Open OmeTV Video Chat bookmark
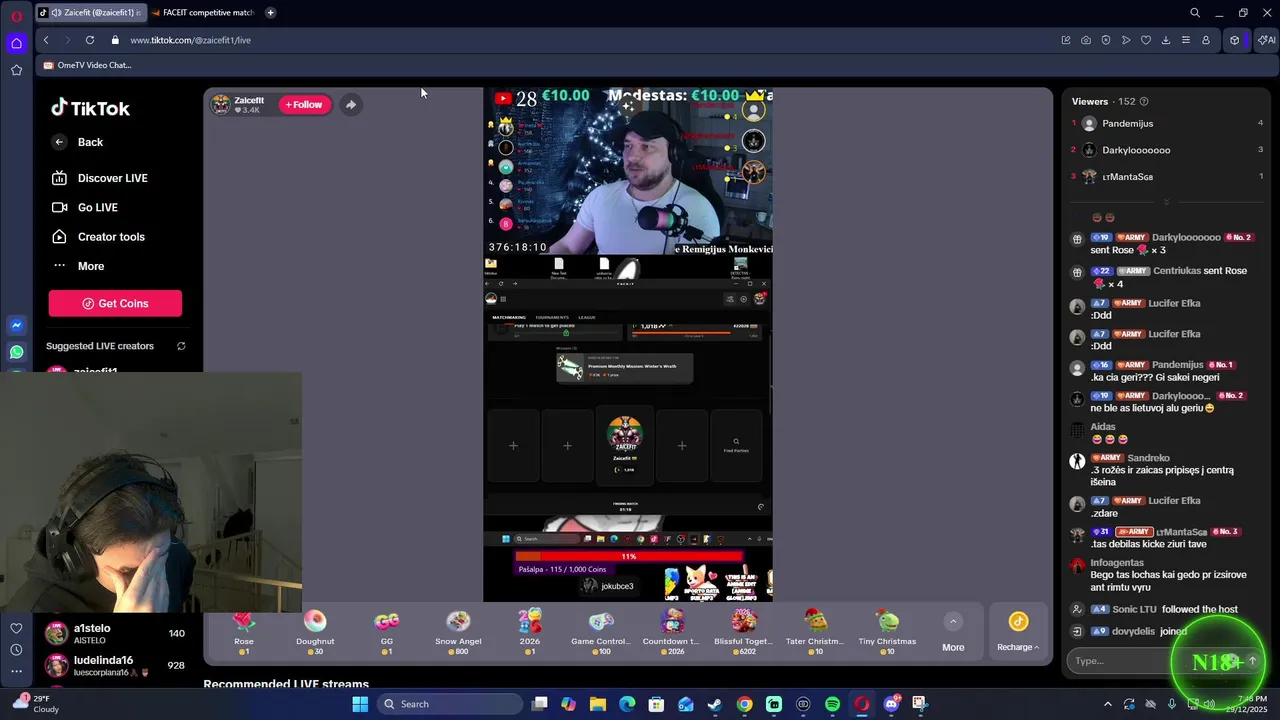Screen dimensions: 1280x720 pos(88,65)
